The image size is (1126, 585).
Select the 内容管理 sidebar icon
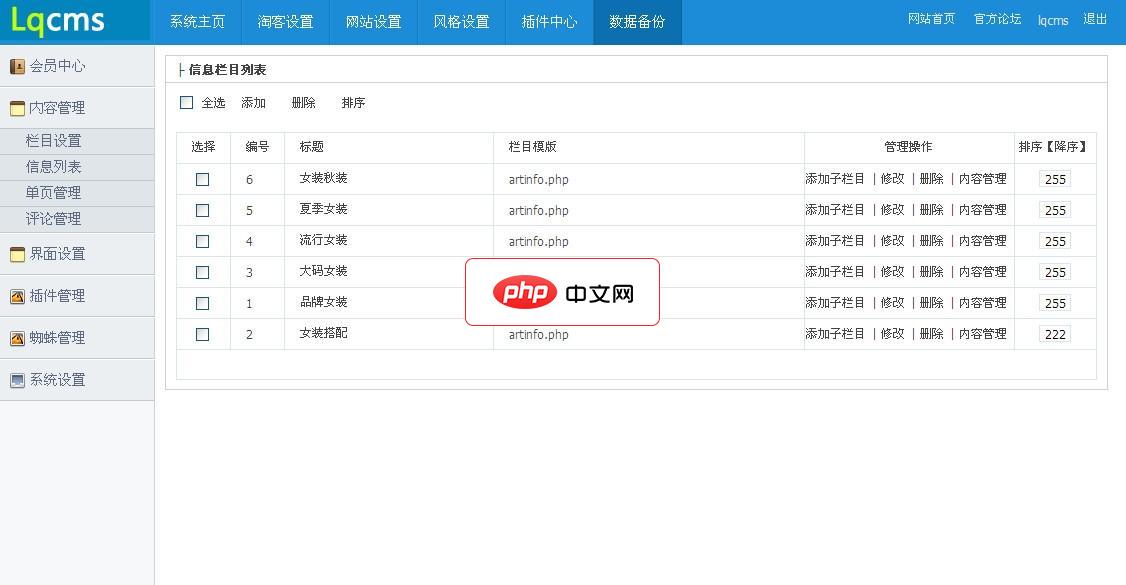pos(16,107)
